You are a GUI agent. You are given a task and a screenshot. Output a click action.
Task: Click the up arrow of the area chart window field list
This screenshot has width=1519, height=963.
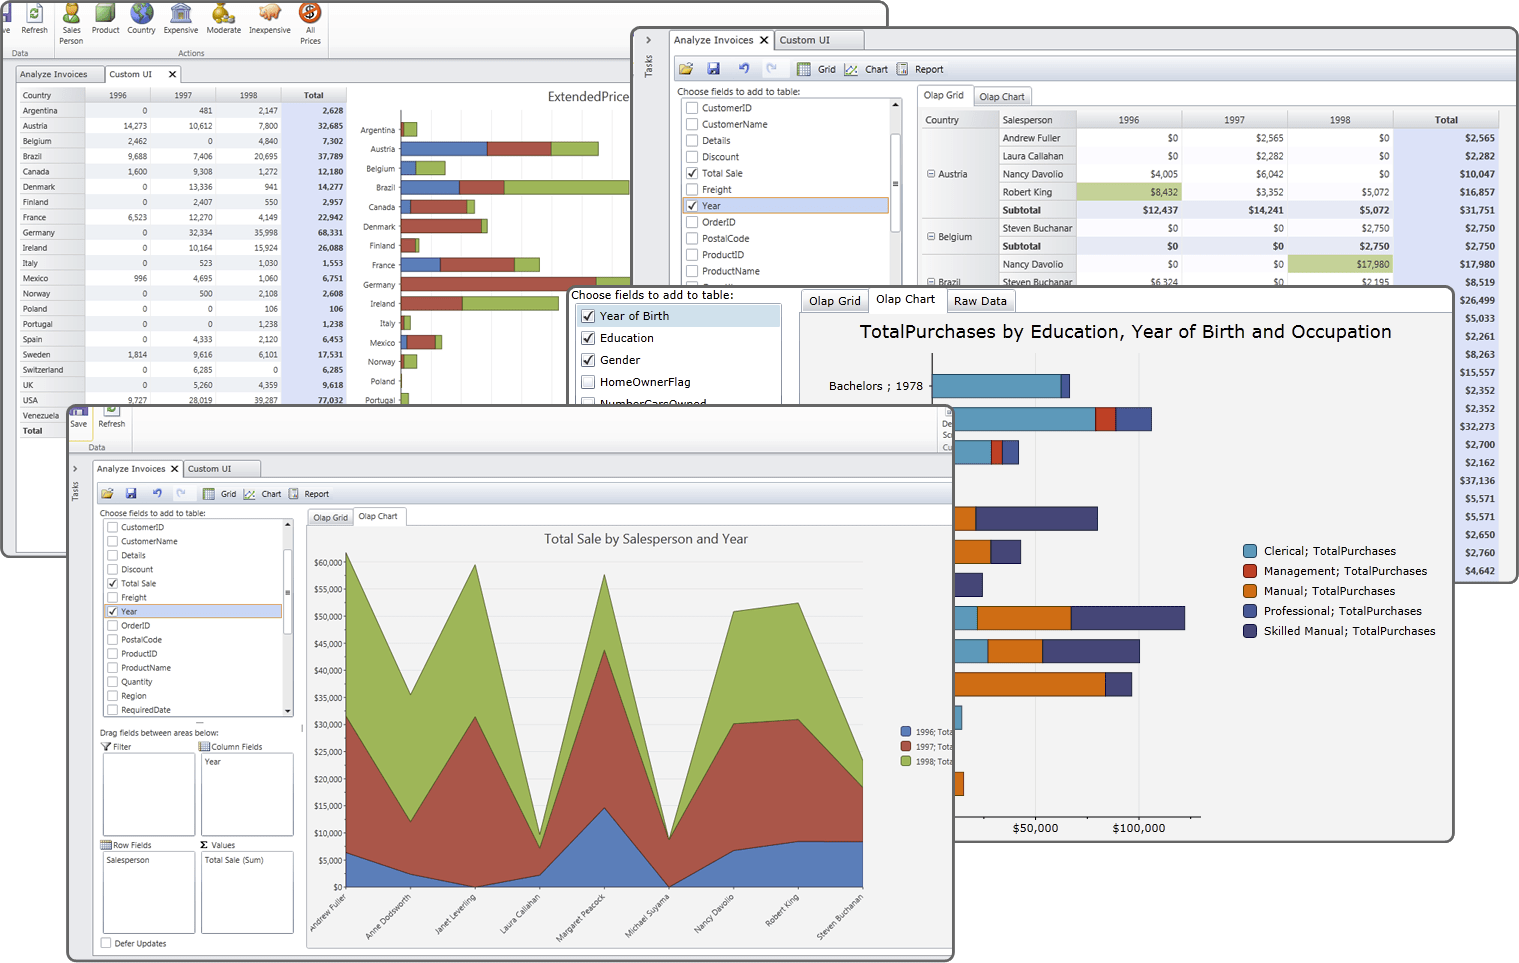point(288,524)
